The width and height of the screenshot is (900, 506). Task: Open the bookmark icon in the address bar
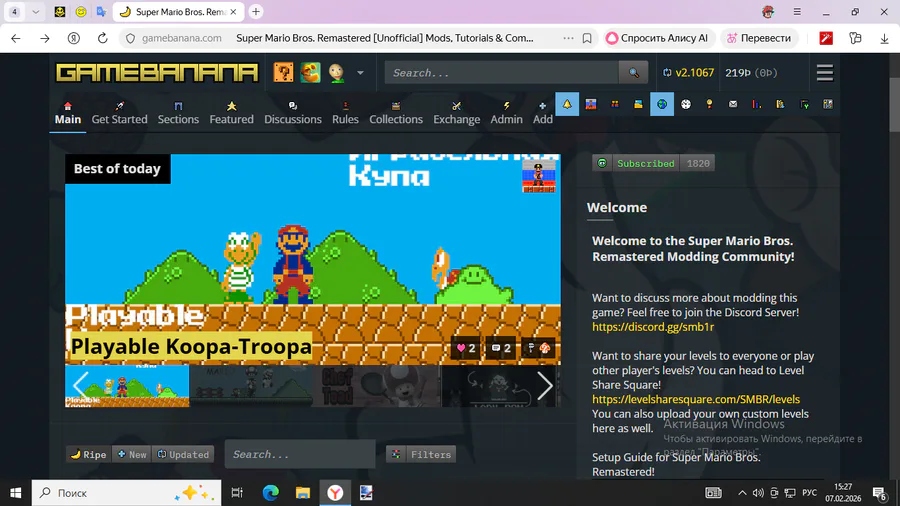(587, 38)
